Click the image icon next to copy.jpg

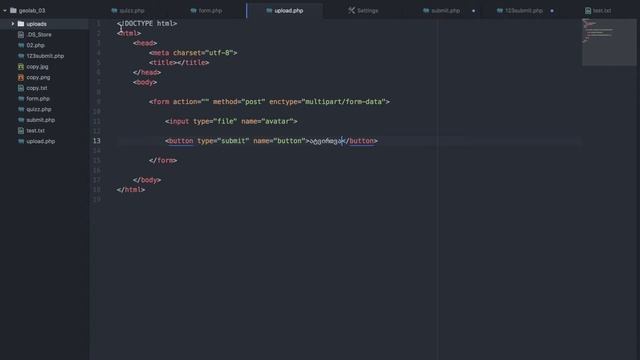click(21, 67)
